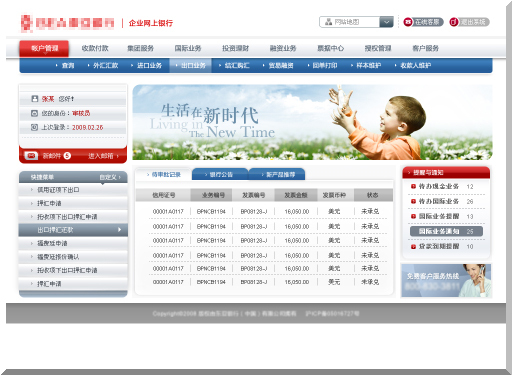The image size is (512, 375).
Task: Select 外汇汇款 in the blue submenu
Action: 105,65
